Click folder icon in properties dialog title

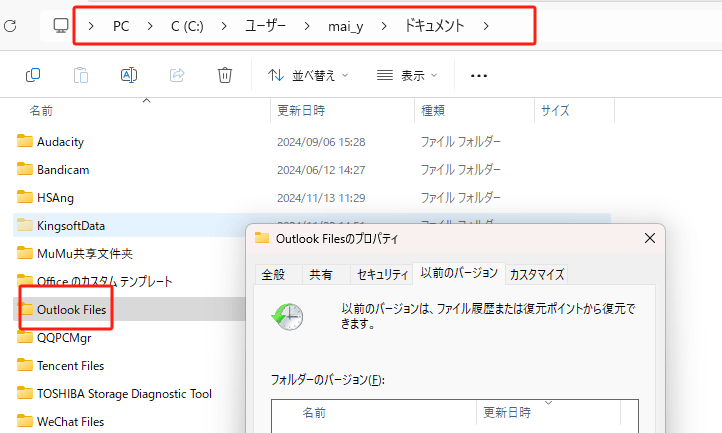click(262, 238)
